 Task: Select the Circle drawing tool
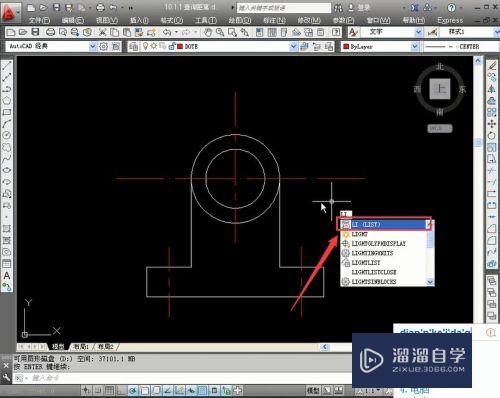click(7, 135)
